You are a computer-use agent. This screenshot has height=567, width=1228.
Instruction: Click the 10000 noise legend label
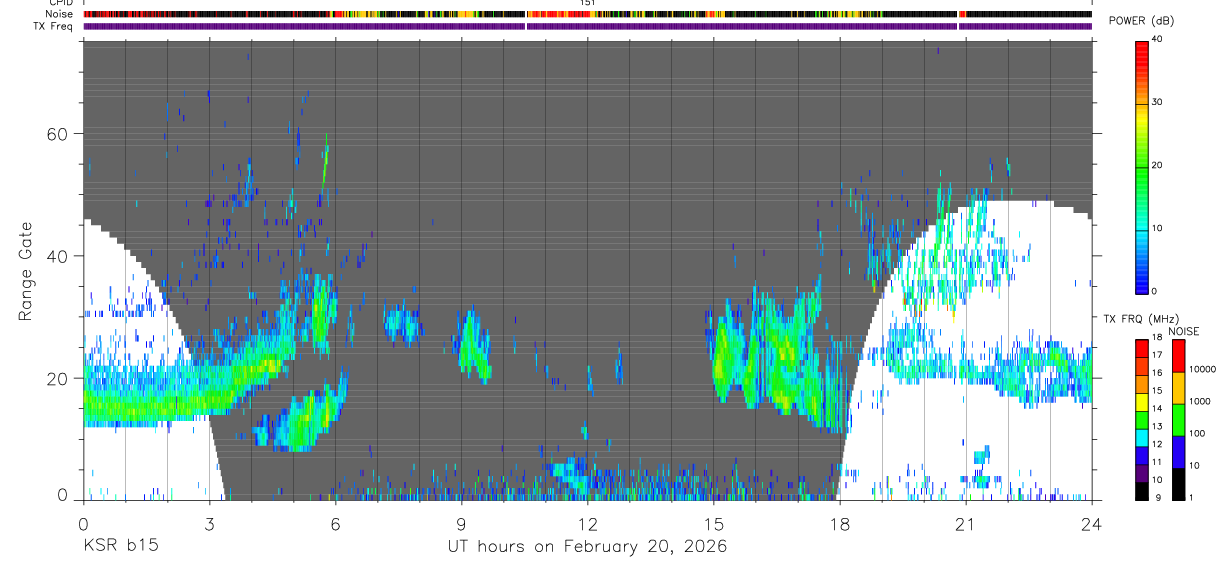pos(1201,370)
